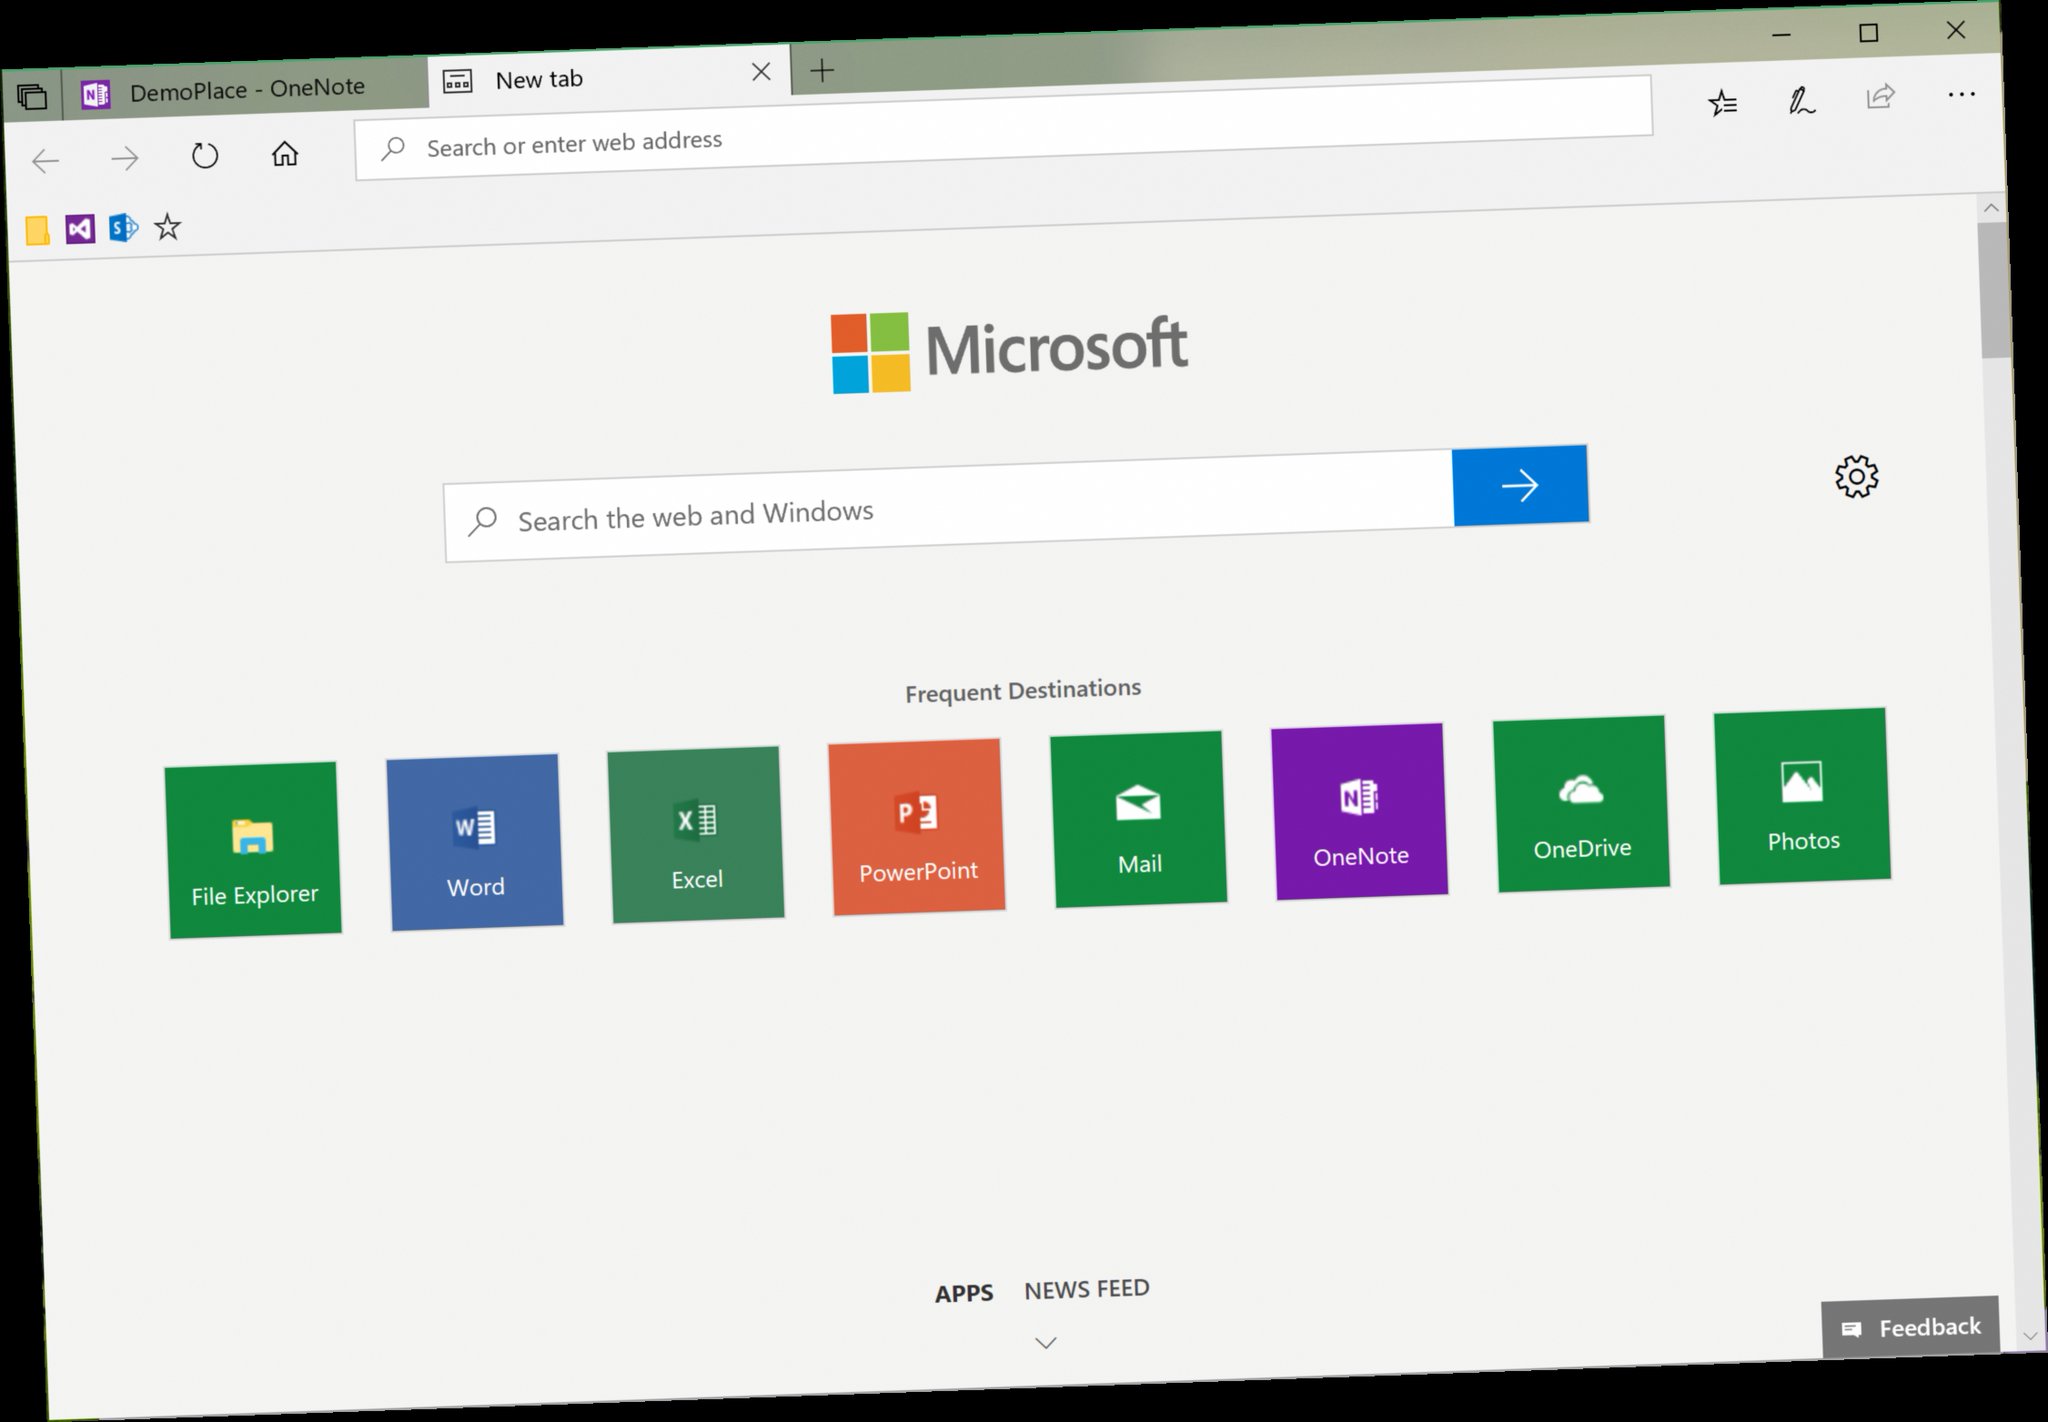Viewport: 2048px width, 1422px height.
Task: Launch the PowerPoint tile
Action: click(x=917, y=827)
